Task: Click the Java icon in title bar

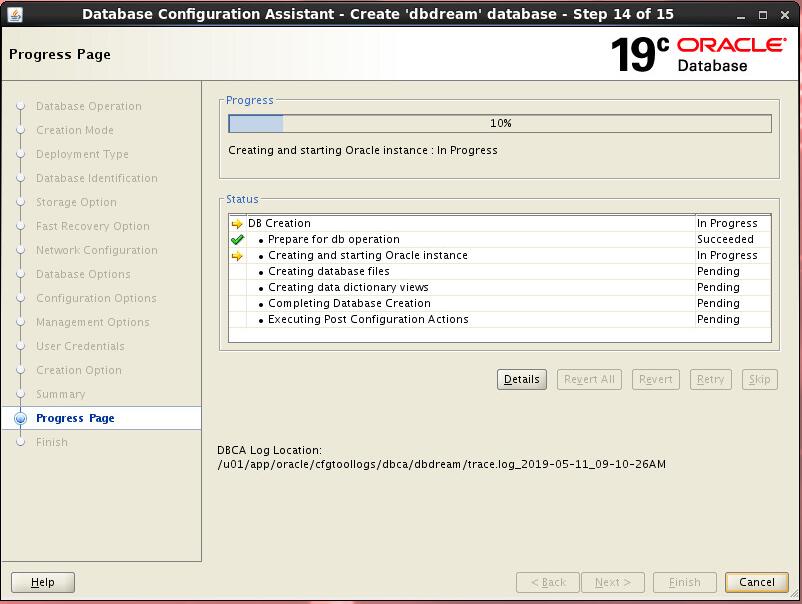Action: [15, 14]
